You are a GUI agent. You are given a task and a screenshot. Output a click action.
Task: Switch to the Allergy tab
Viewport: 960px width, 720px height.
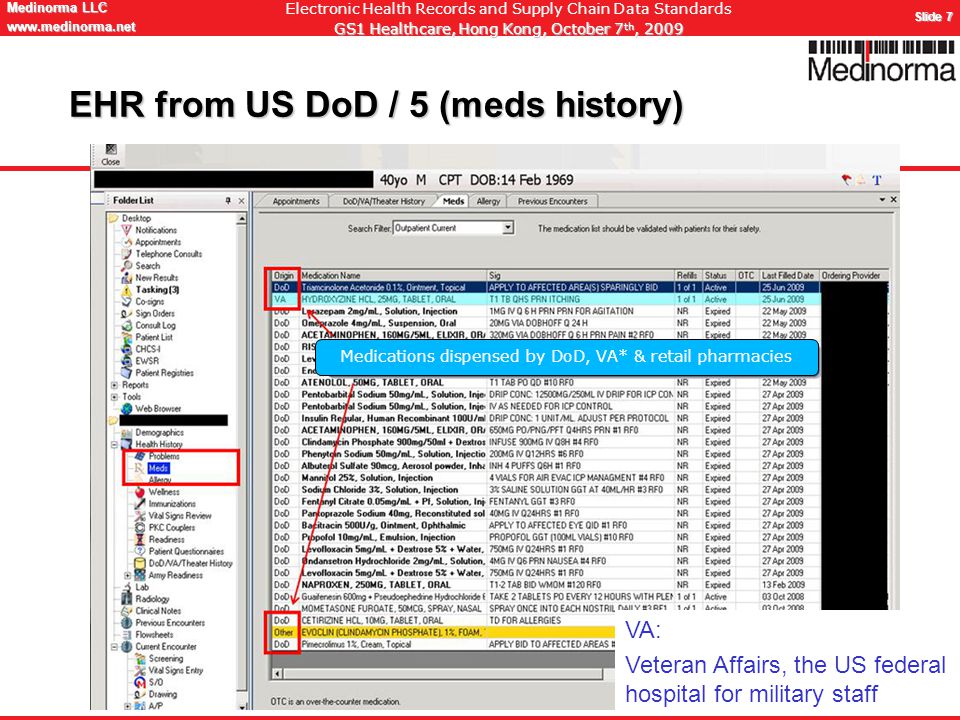pos(489,201)
